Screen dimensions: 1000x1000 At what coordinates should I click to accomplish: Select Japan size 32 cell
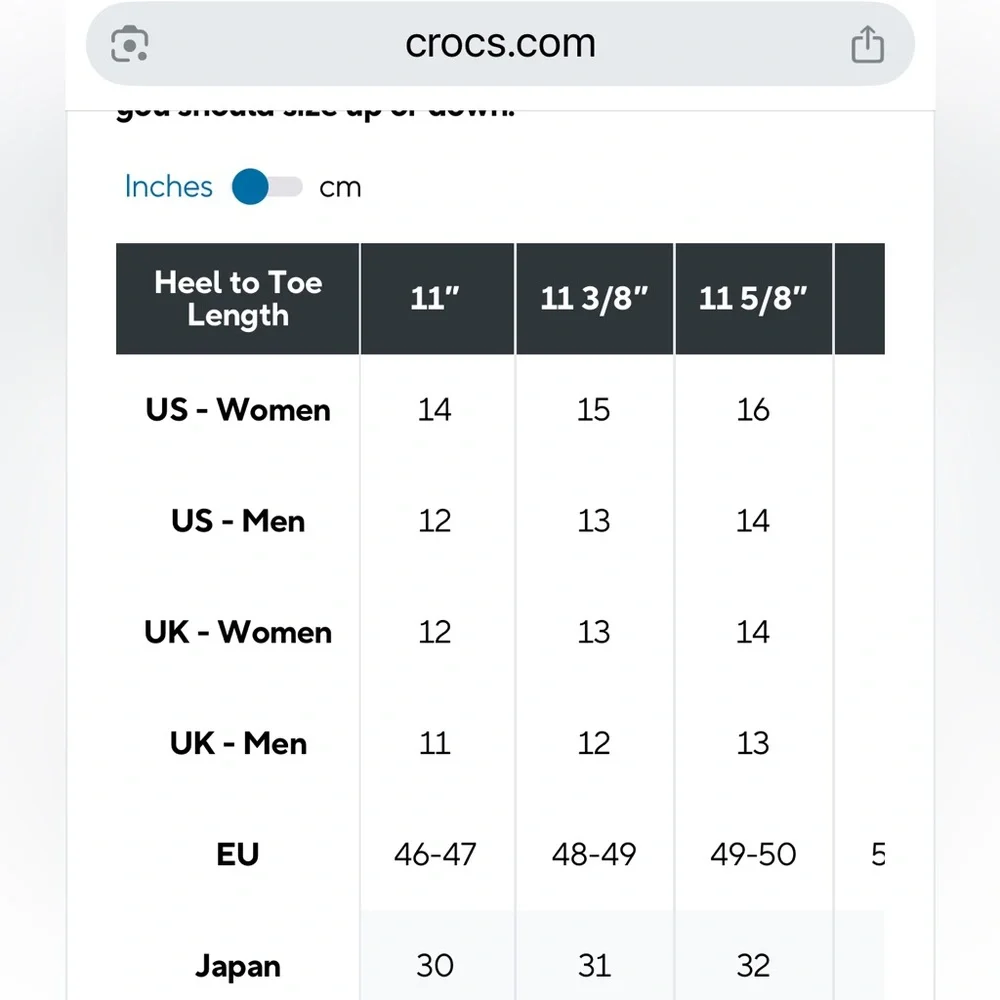point(753,966)
